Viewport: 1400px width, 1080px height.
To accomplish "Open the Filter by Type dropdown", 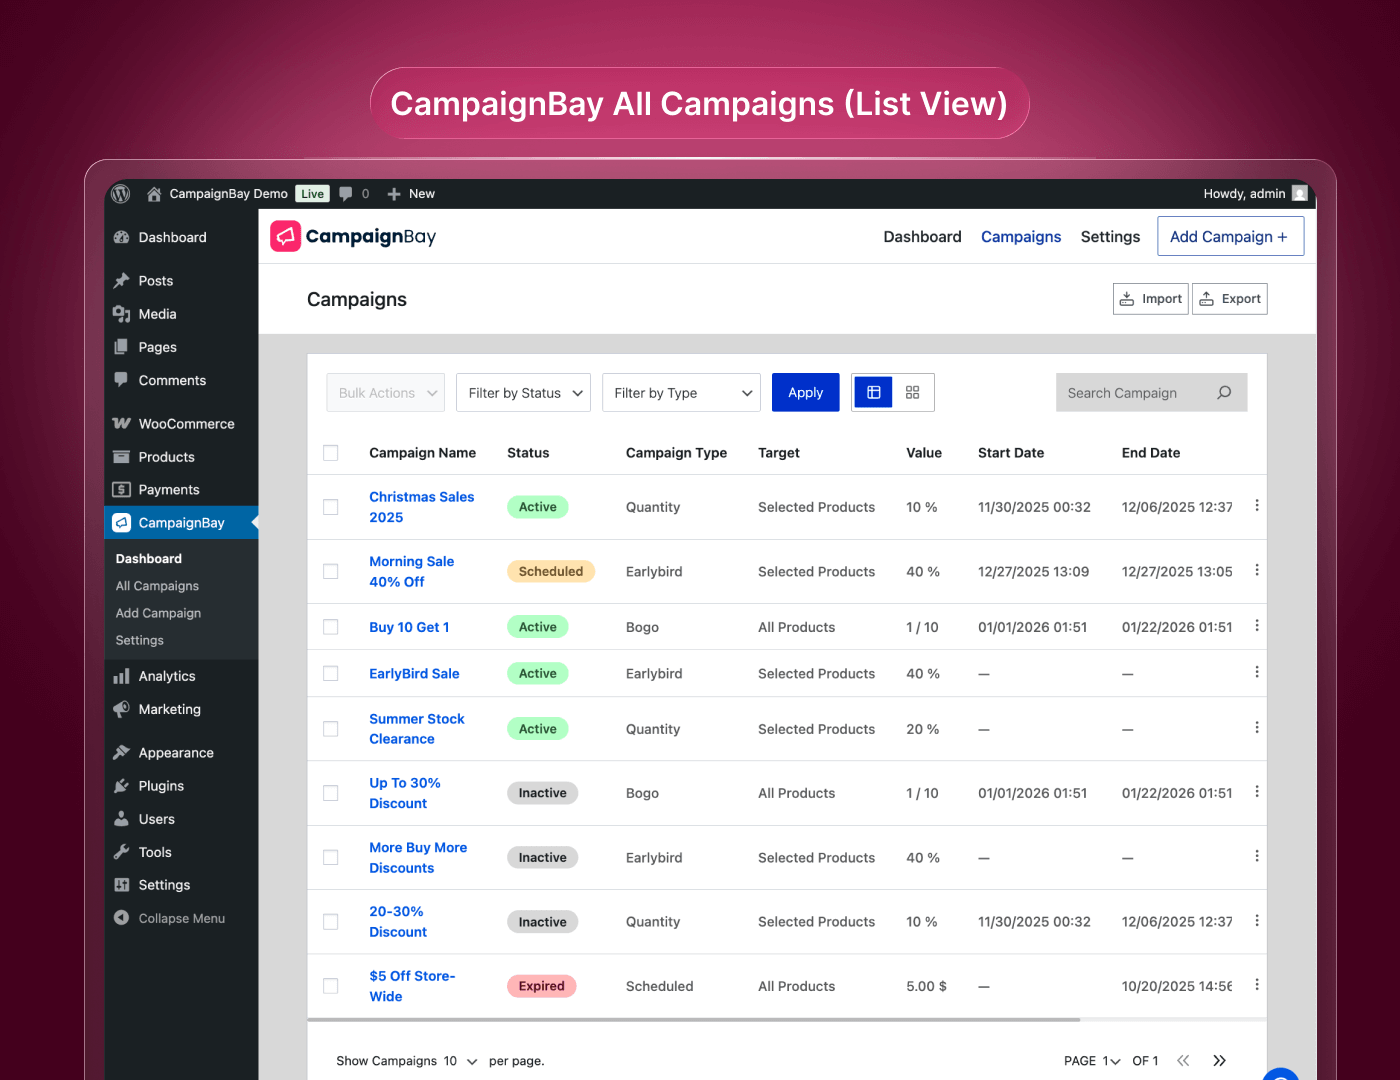I will pos(681,393).
